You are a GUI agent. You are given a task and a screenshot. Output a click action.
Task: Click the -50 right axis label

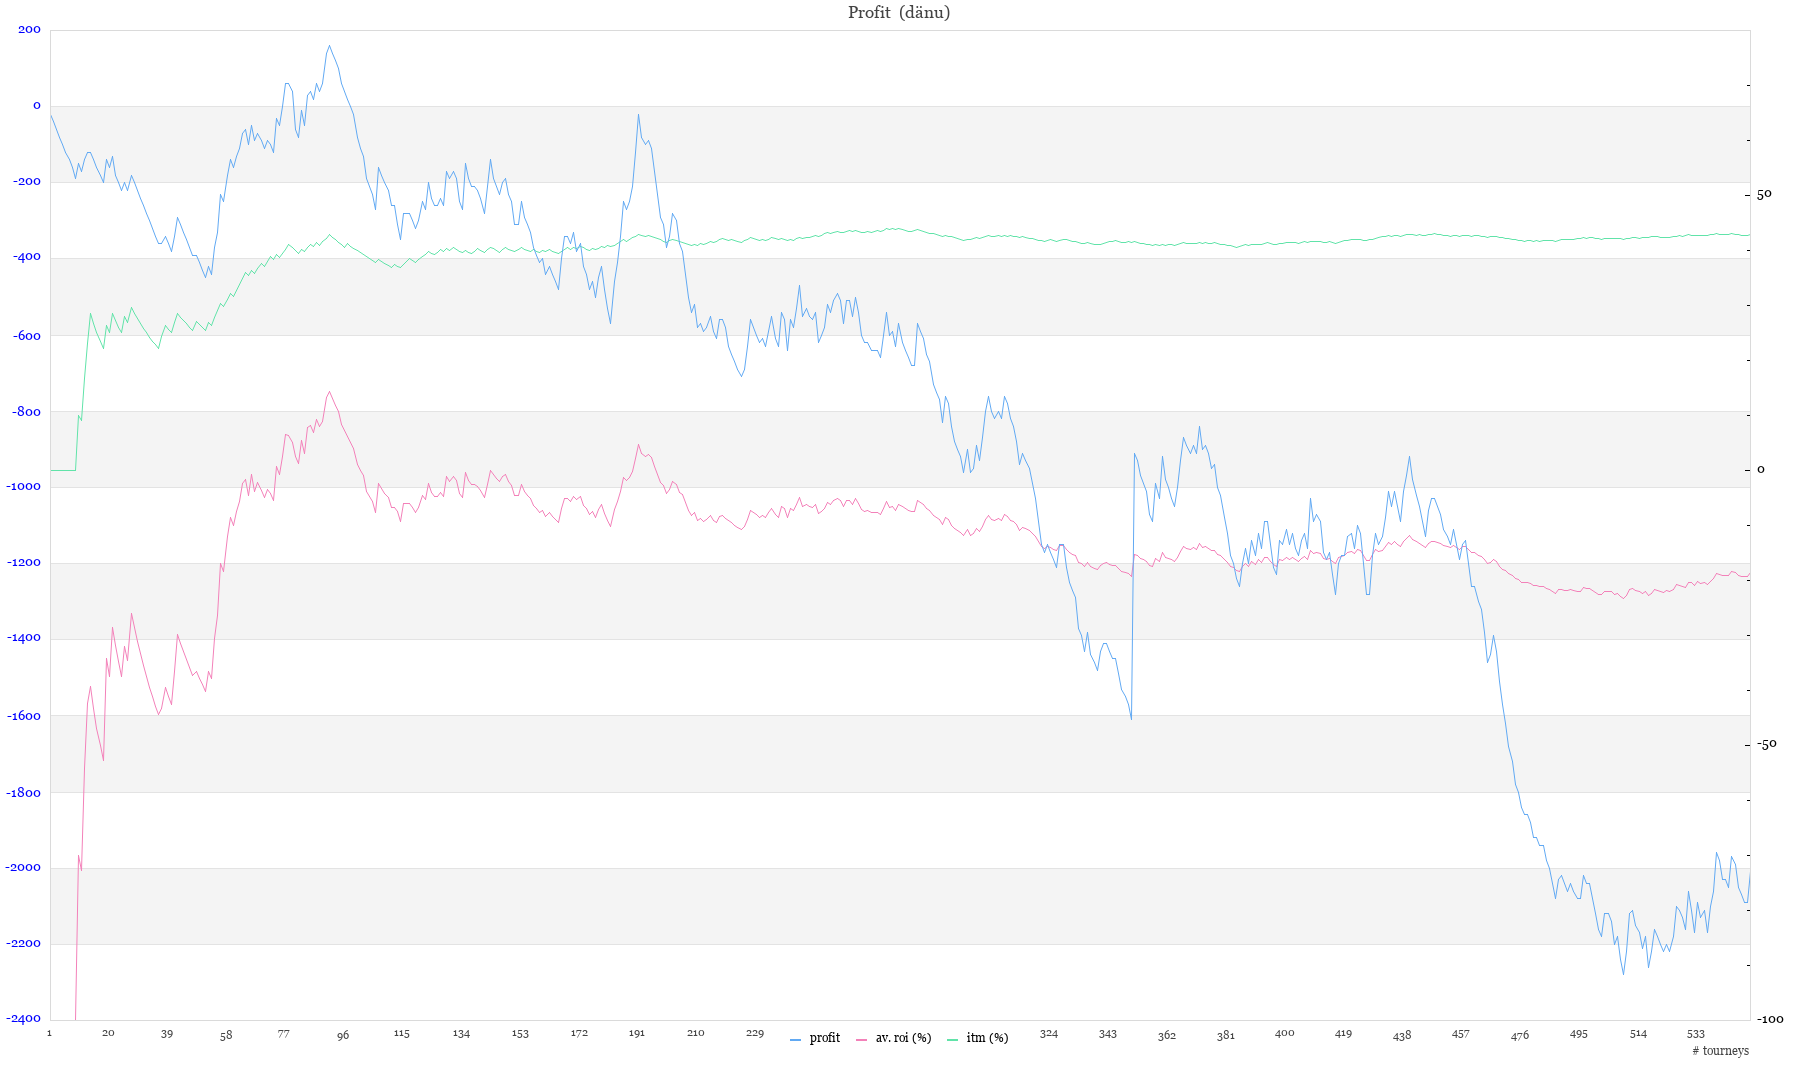1767,744
